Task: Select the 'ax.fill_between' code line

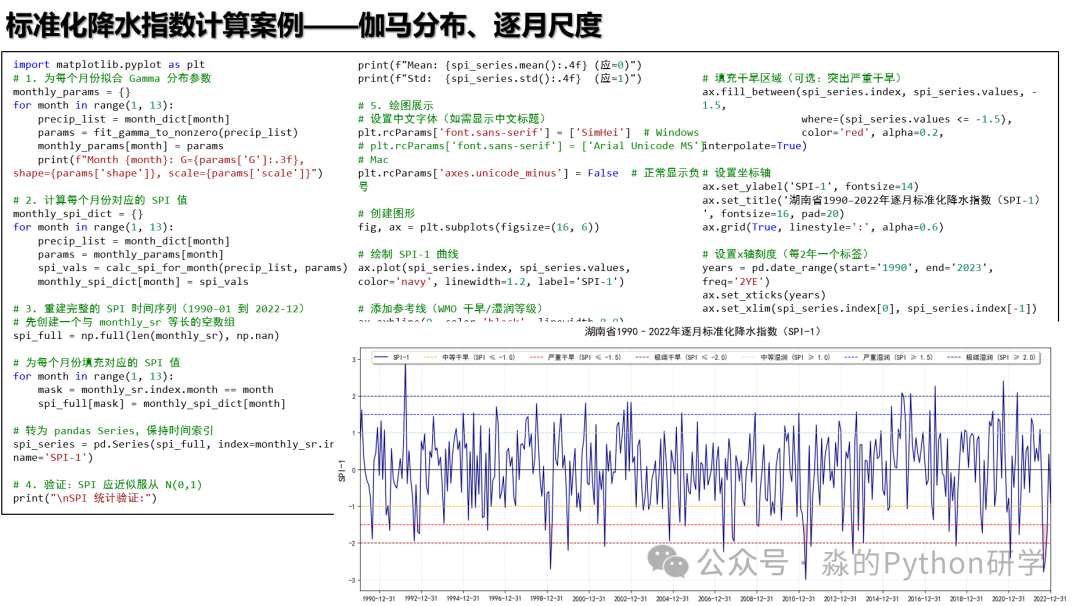Action: [x=869, y=92]
